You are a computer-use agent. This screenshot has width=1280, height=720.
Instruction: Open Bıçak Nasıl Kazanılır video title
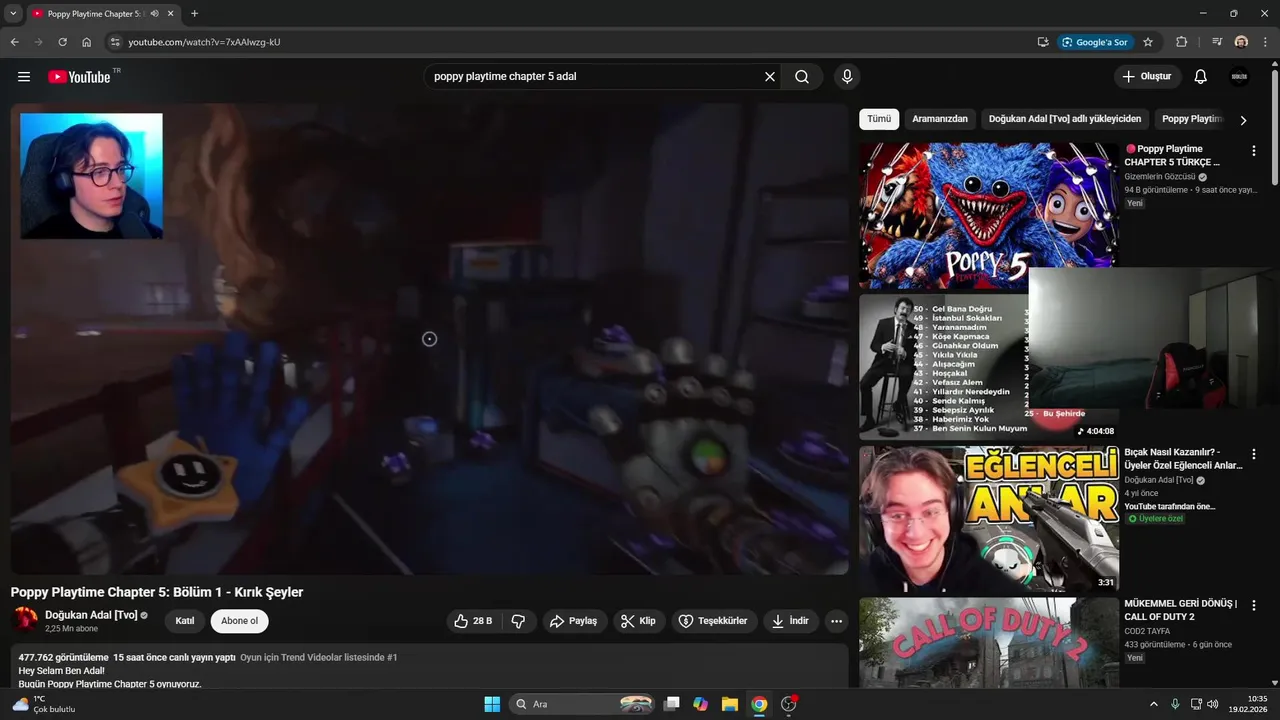1183,459
